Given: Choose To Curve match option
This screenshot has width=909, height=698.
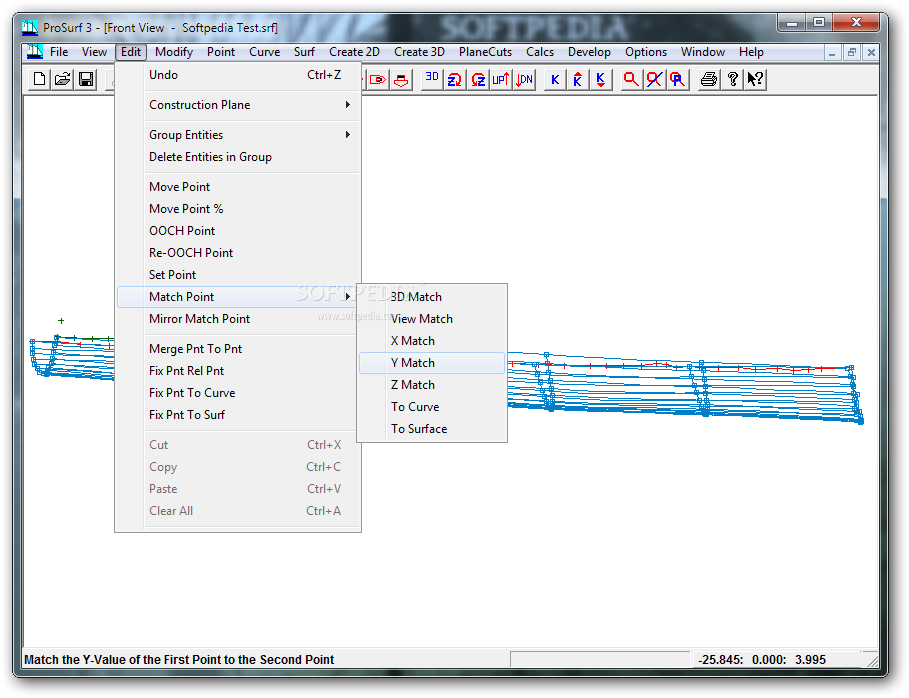Looking at the screenshot, I should coord(432,407).
